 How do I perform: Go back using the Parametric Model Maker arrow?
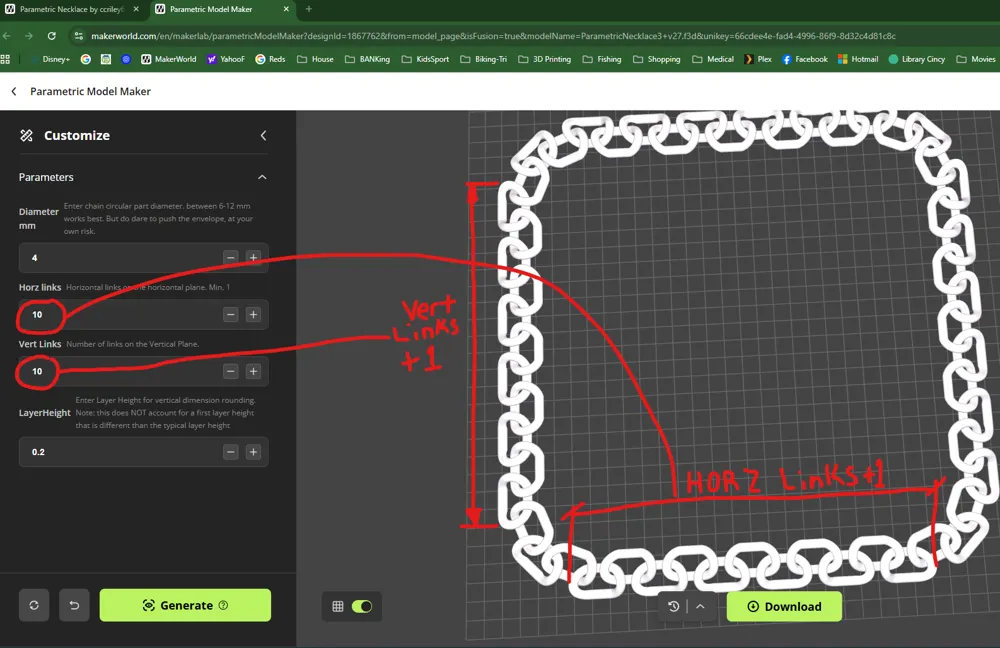(13, 91)
